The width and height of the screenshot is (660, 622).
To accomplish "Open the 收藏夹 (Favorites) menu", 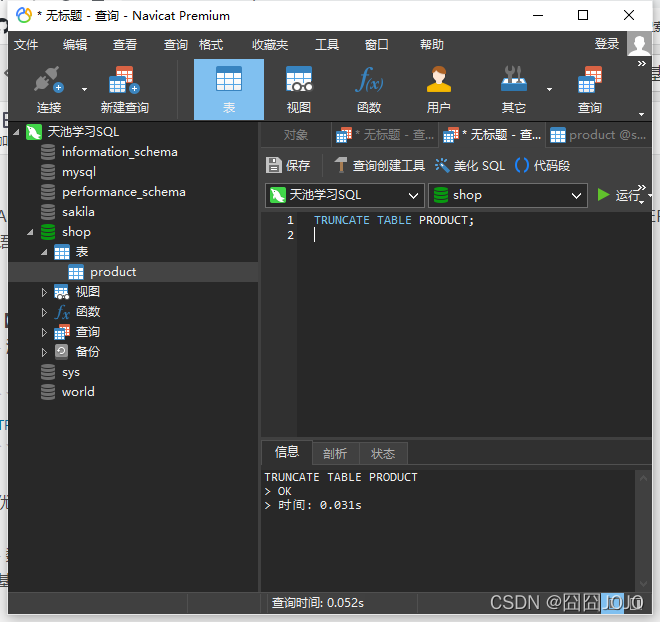I will (270, 44).
